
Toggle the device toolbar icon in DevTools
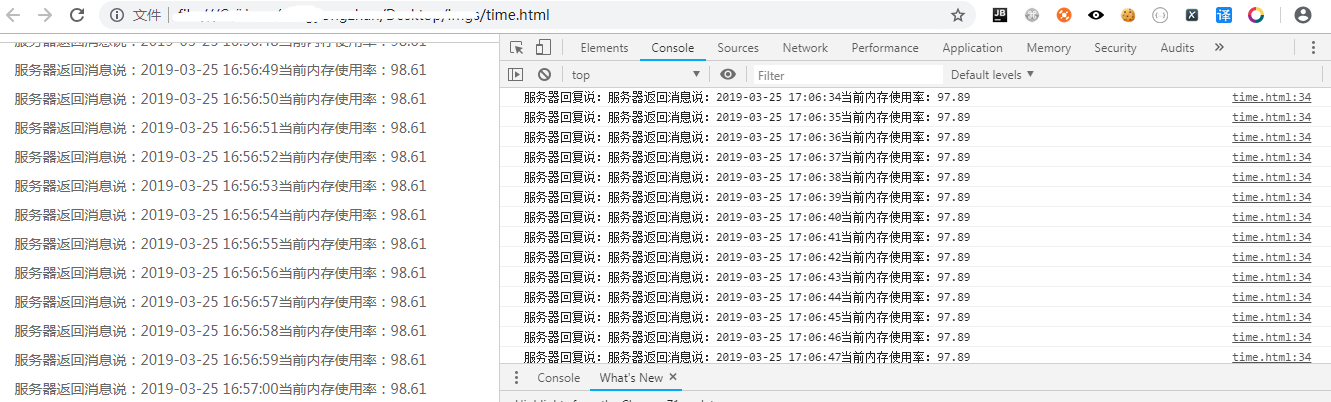tap(543, 48)
